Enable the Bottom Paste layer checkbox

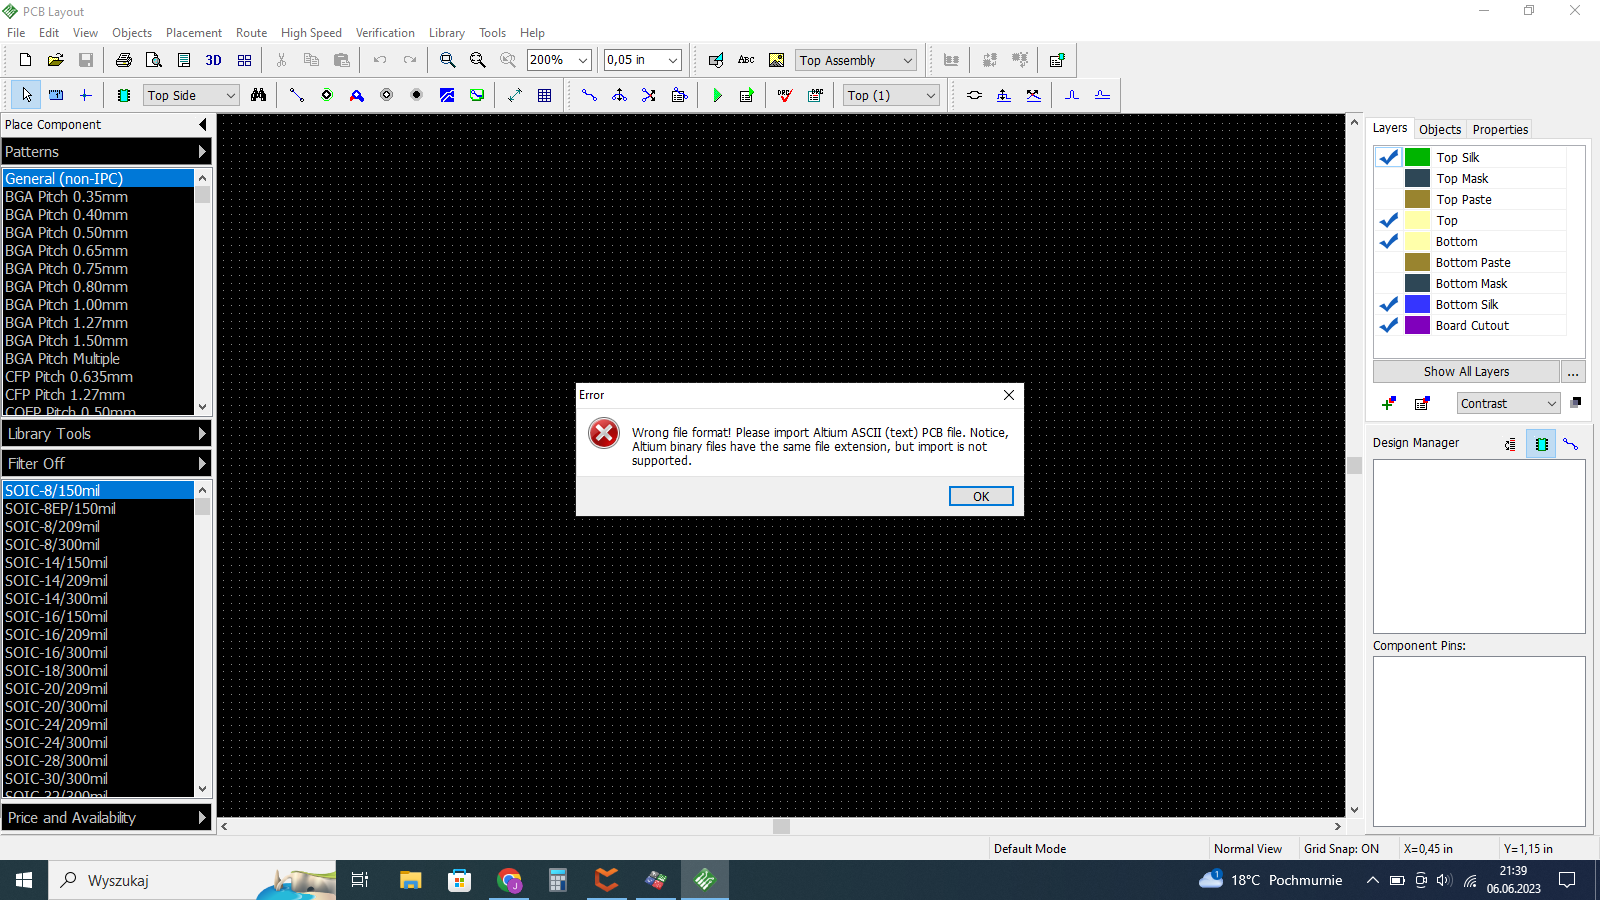point(1389,262)
